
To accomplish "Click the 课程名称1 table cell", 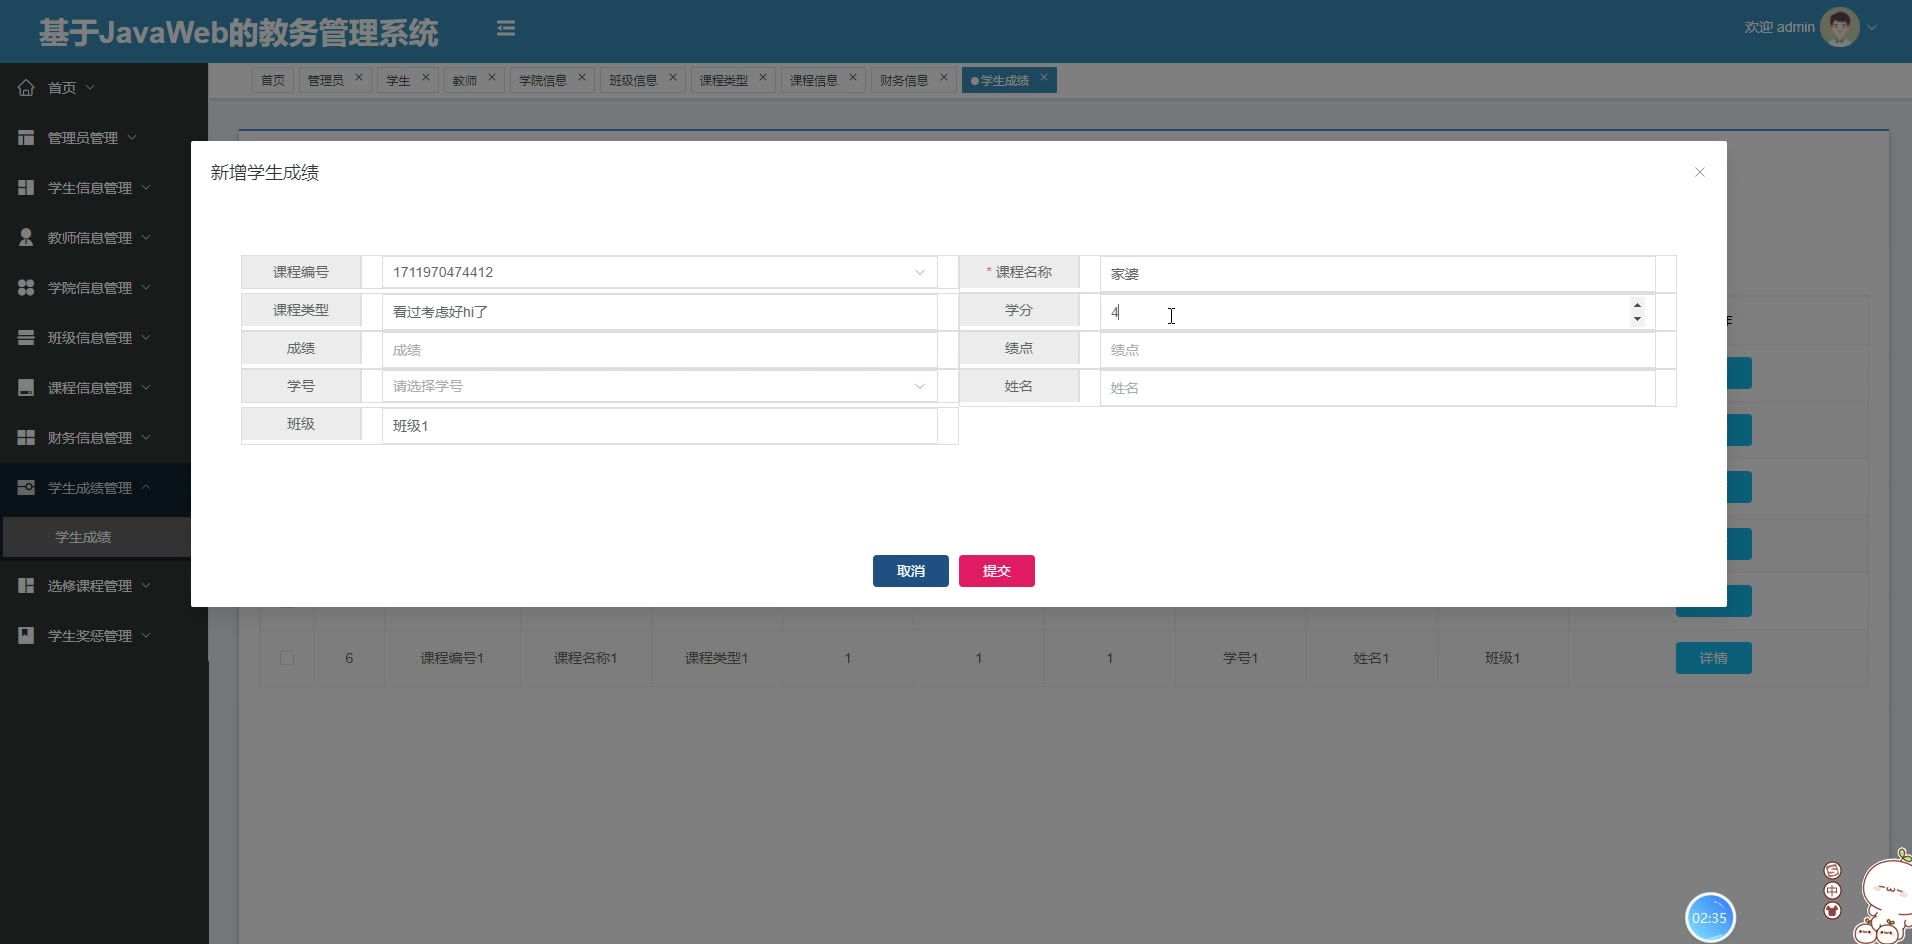I will click(586, 658).
